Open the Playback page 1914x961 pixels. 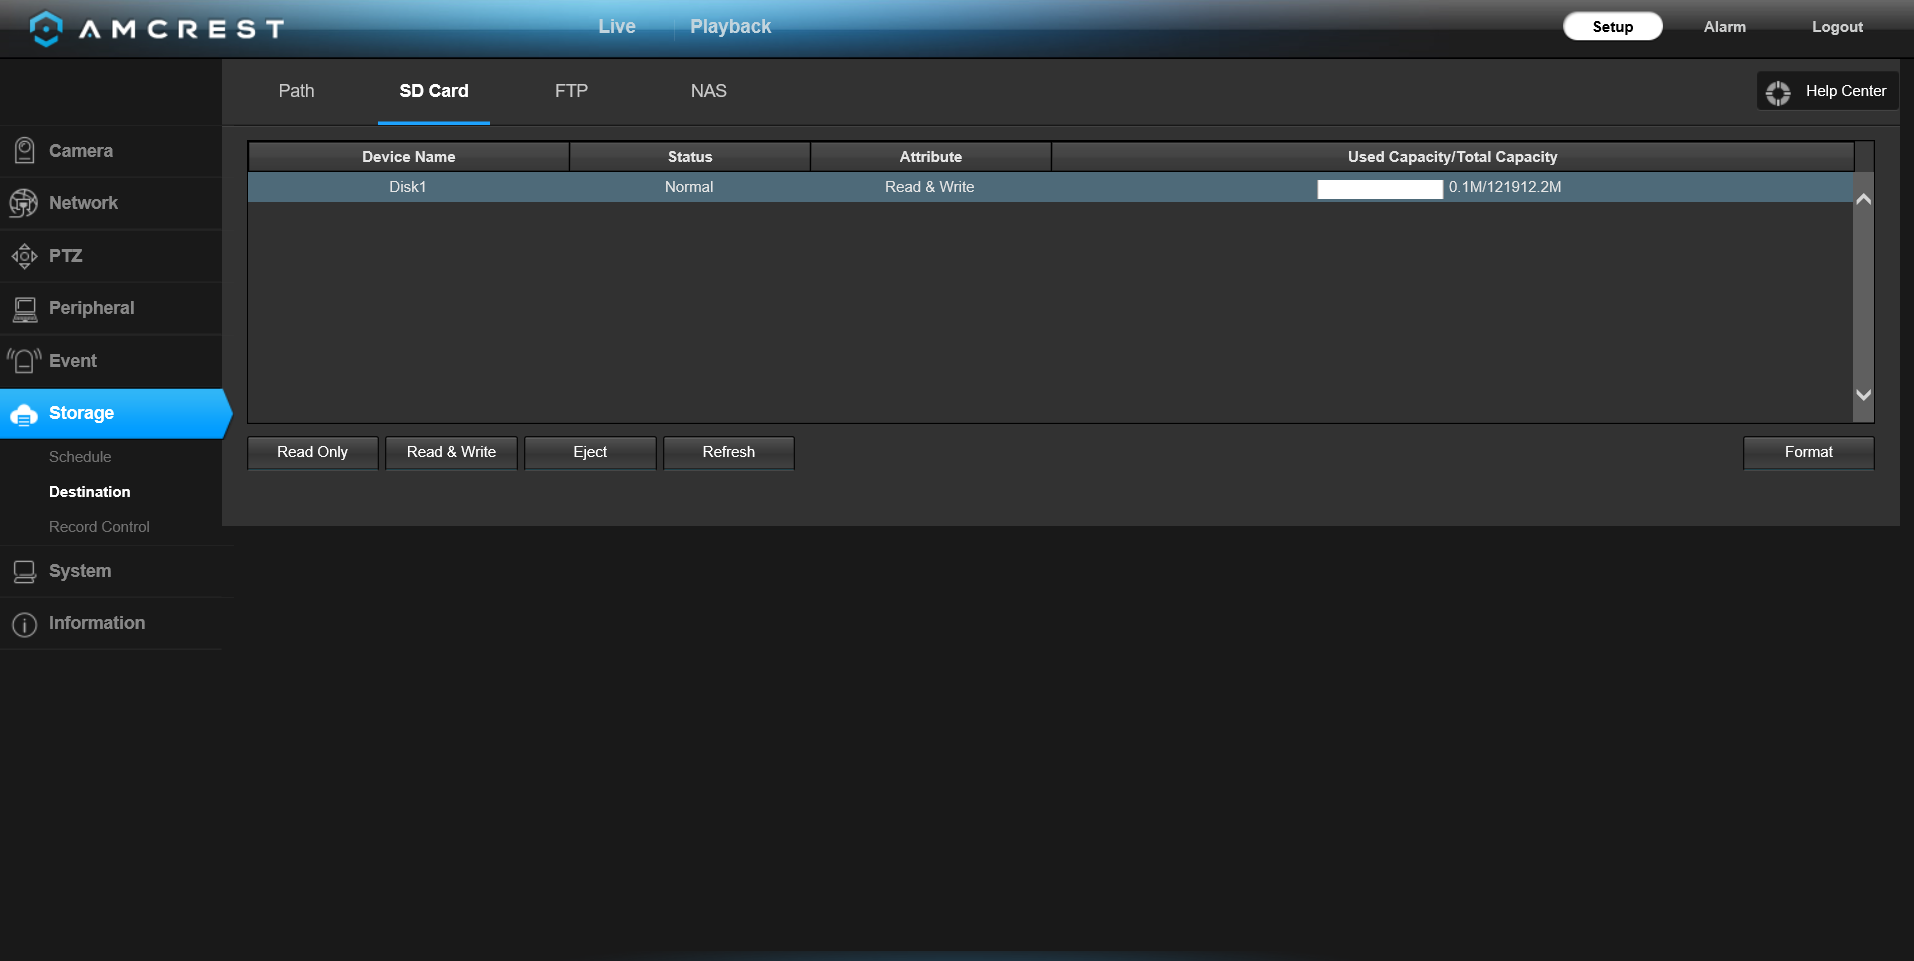click(x=730, y=27)
